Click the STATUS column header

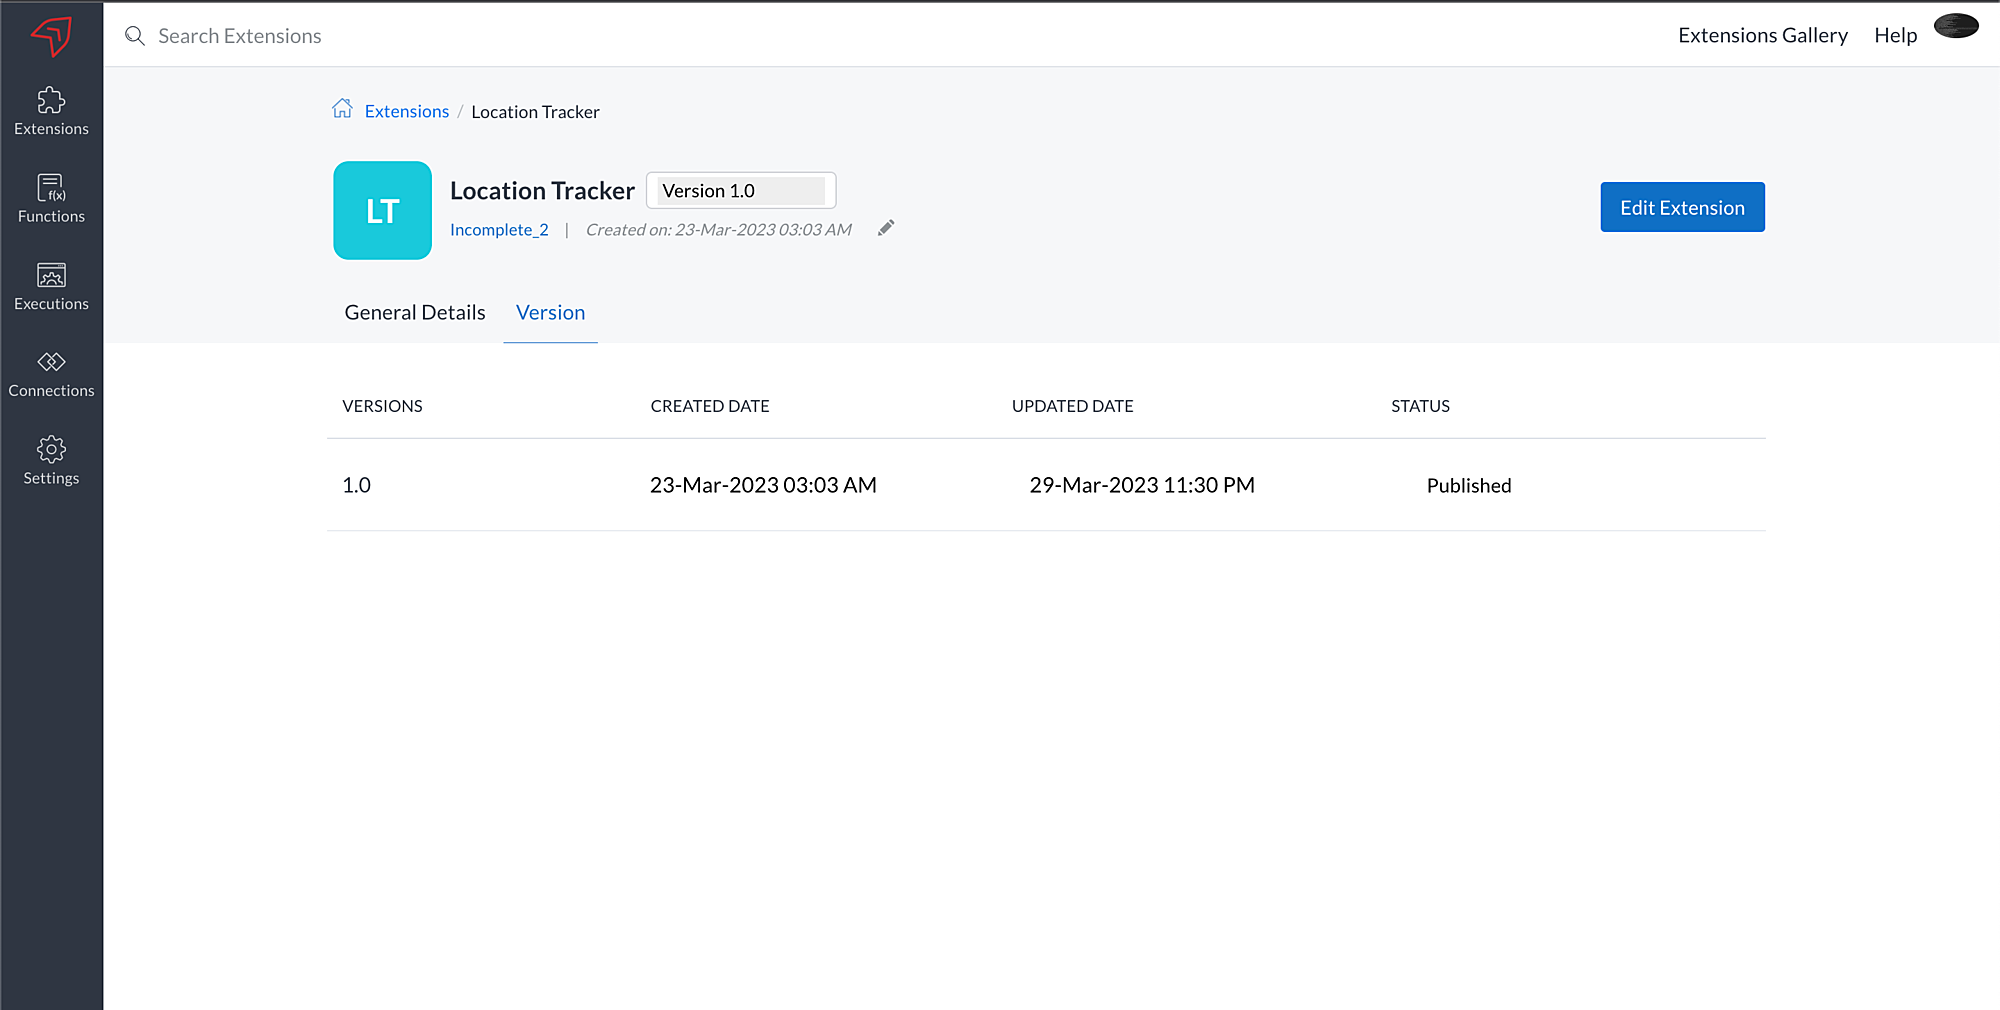tap(1420, 406)
